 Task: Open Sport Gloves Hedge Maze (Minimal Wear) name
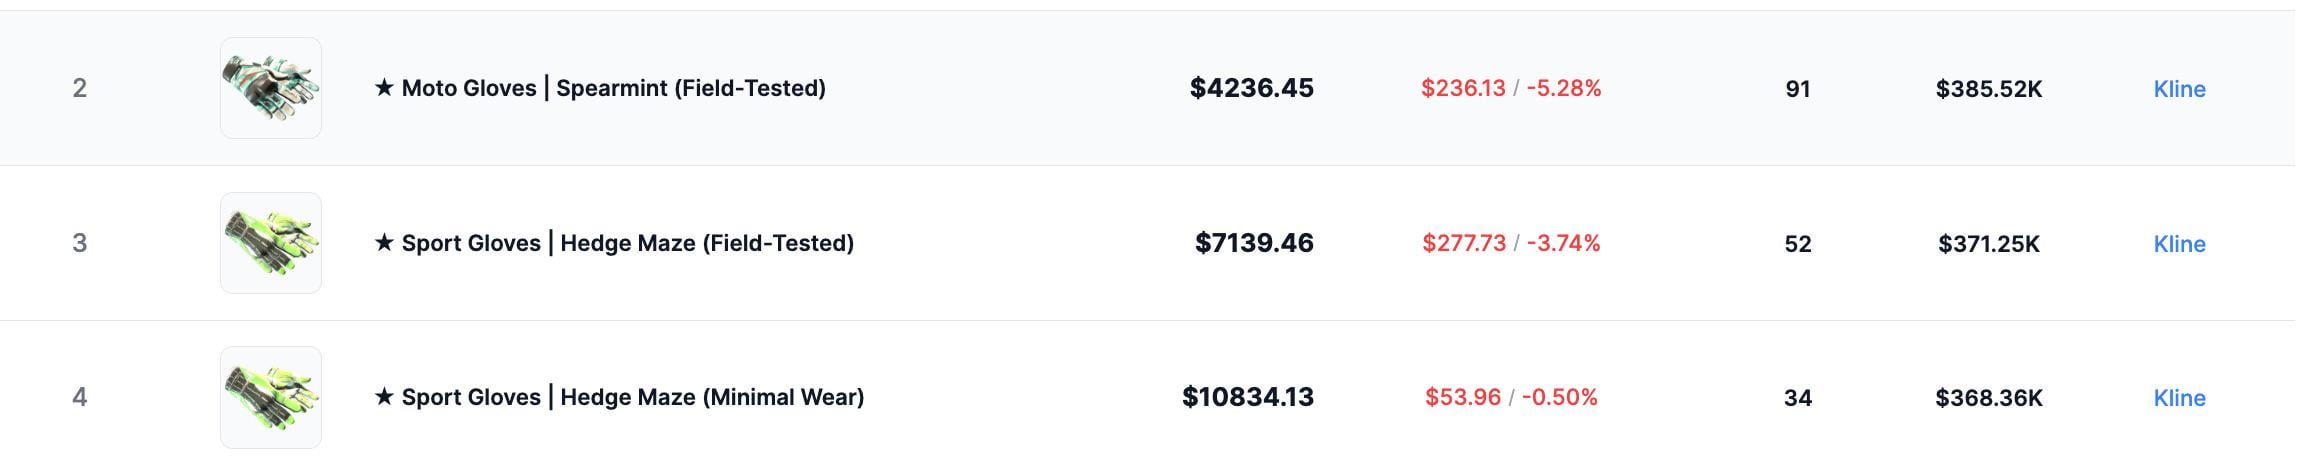619,397
